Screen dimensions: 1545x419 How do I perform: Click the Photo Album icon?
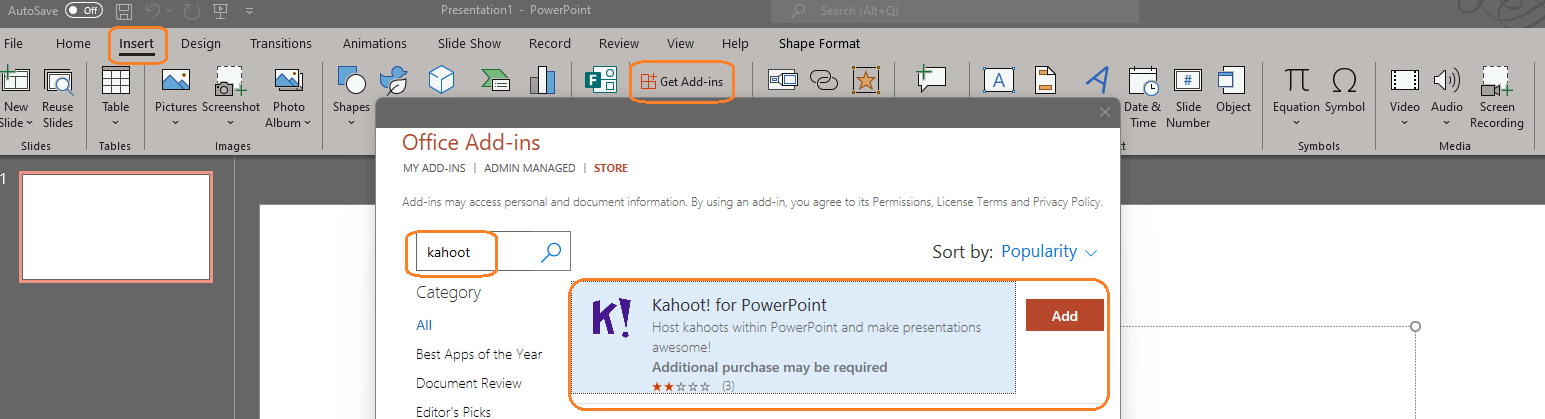(289, 82)
